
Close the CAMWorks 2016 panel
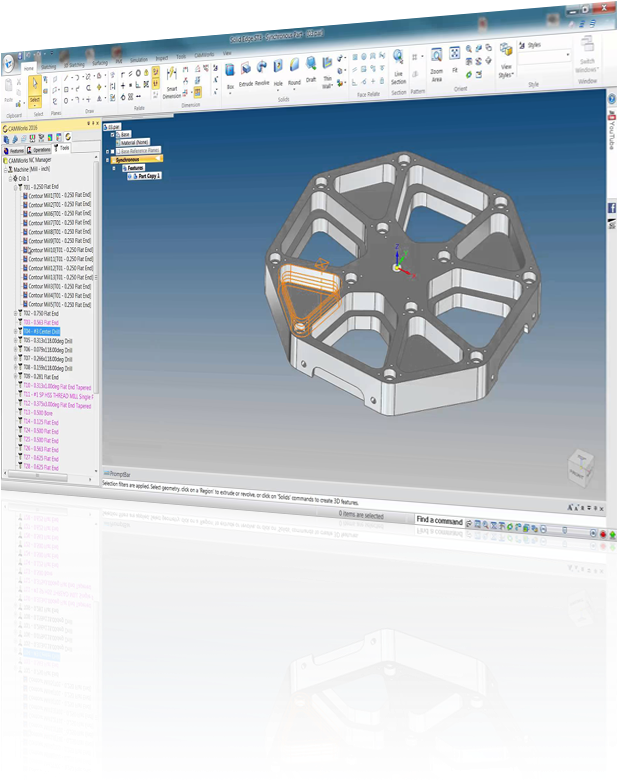pos(98,123)
